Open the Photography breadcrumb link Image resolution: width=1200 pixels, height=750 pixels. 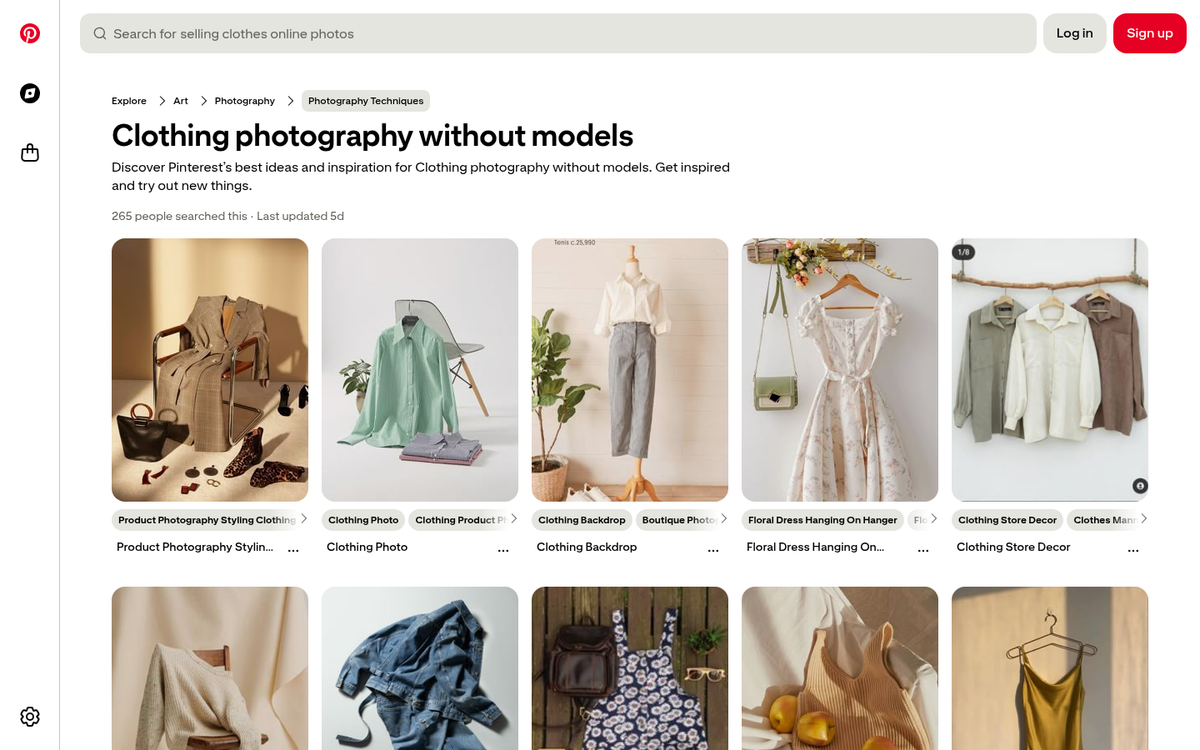click(244, 100)
